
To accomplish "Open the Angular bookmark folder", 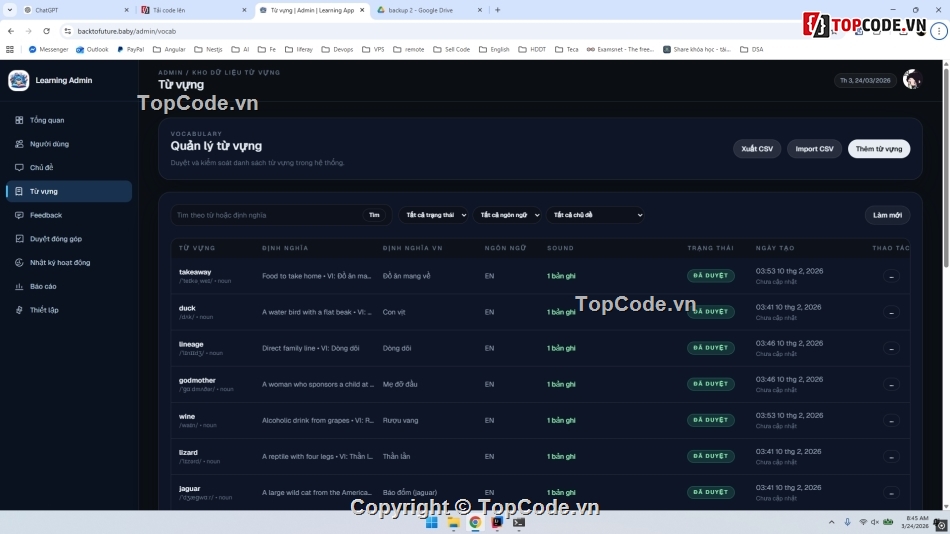I will click(169, 50).
